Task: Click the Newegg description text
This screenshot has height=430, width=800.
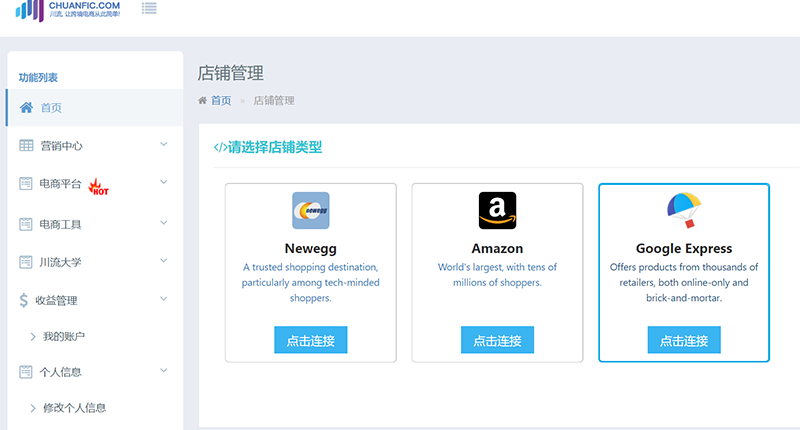Action: pos(311,282)
